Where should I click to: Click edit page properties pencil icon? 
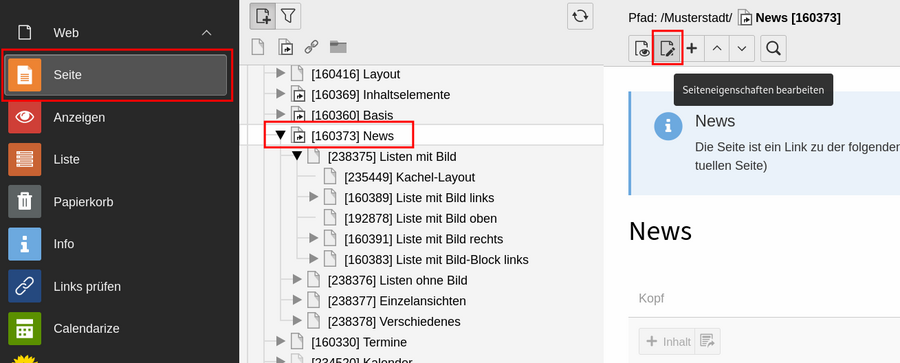click(x=668, y=48)
